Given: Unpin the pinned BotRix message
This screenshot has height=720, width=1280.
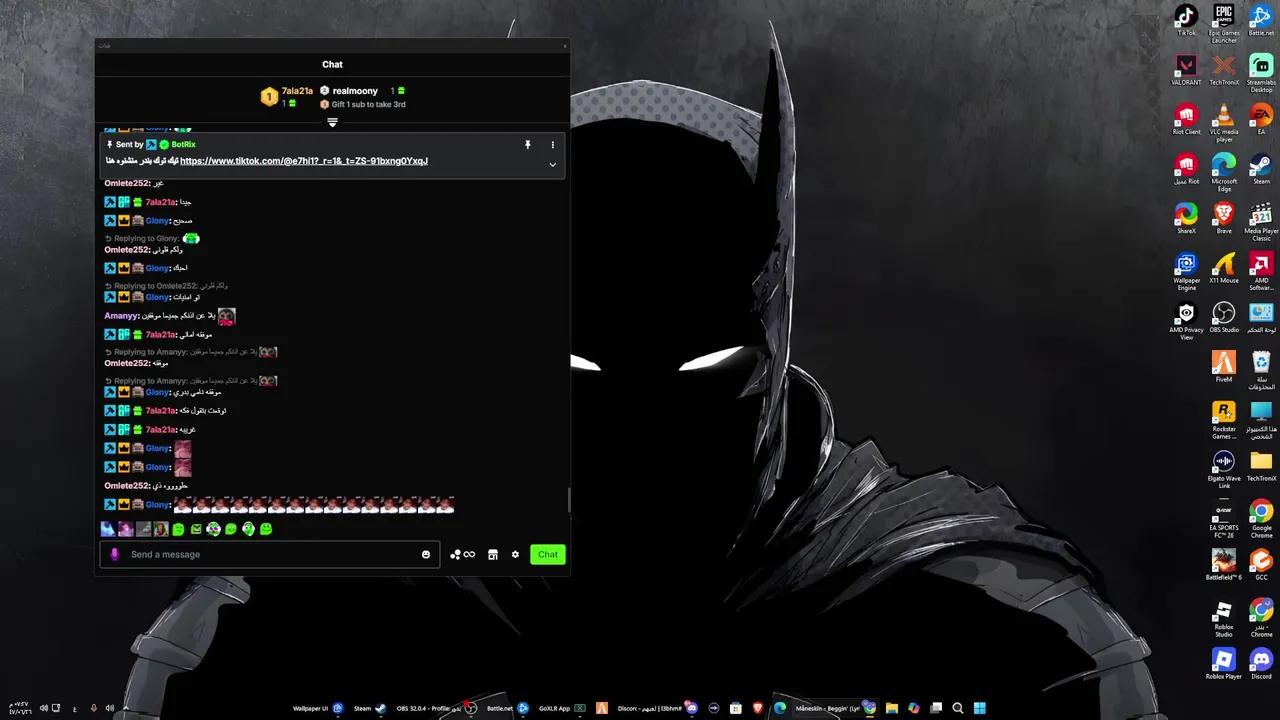Looking at the screenshot, I should pyautogui.click(x=528, y=145).
